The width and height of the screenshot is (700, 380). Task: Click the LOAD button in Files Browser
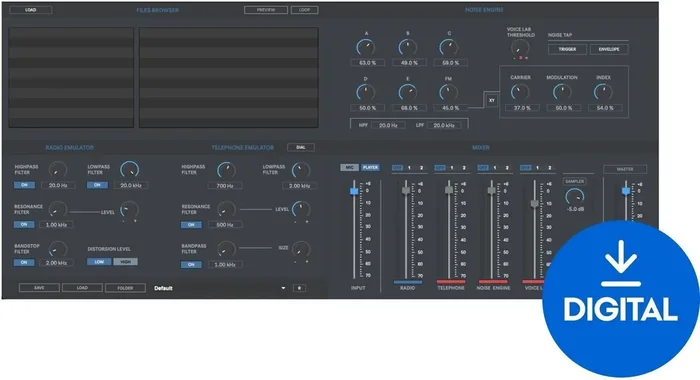click(x=30, y=10)
